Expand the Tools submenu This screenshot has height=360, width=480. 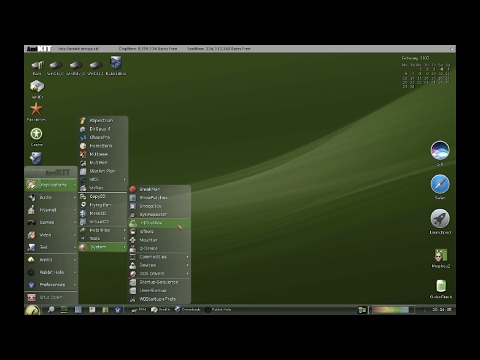[103, 239]
